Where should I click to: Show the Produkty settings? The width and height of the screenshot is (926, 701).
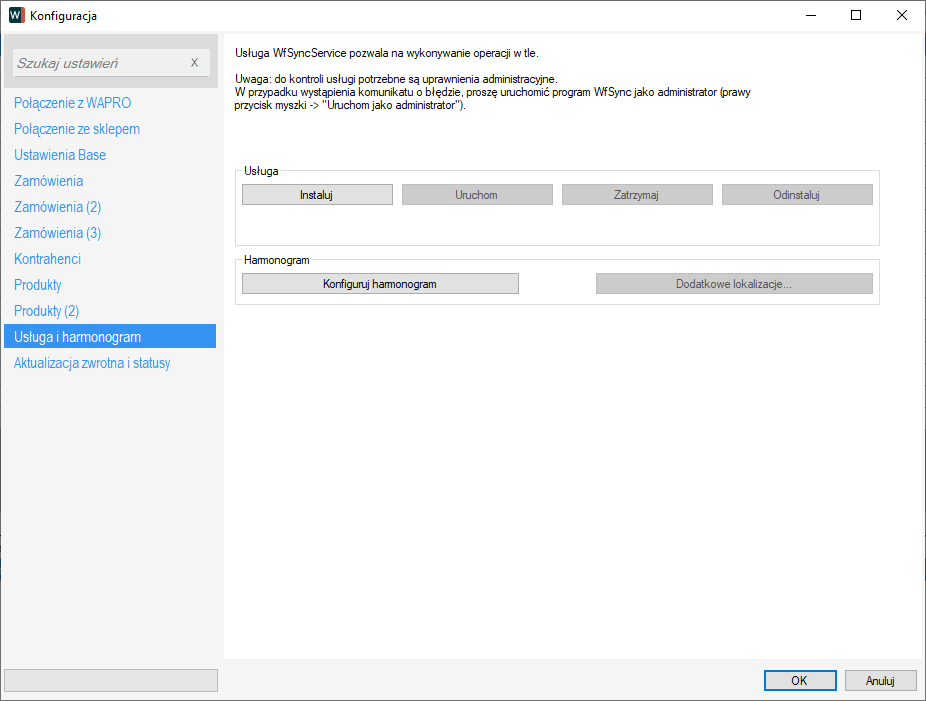tap(38, 285)
